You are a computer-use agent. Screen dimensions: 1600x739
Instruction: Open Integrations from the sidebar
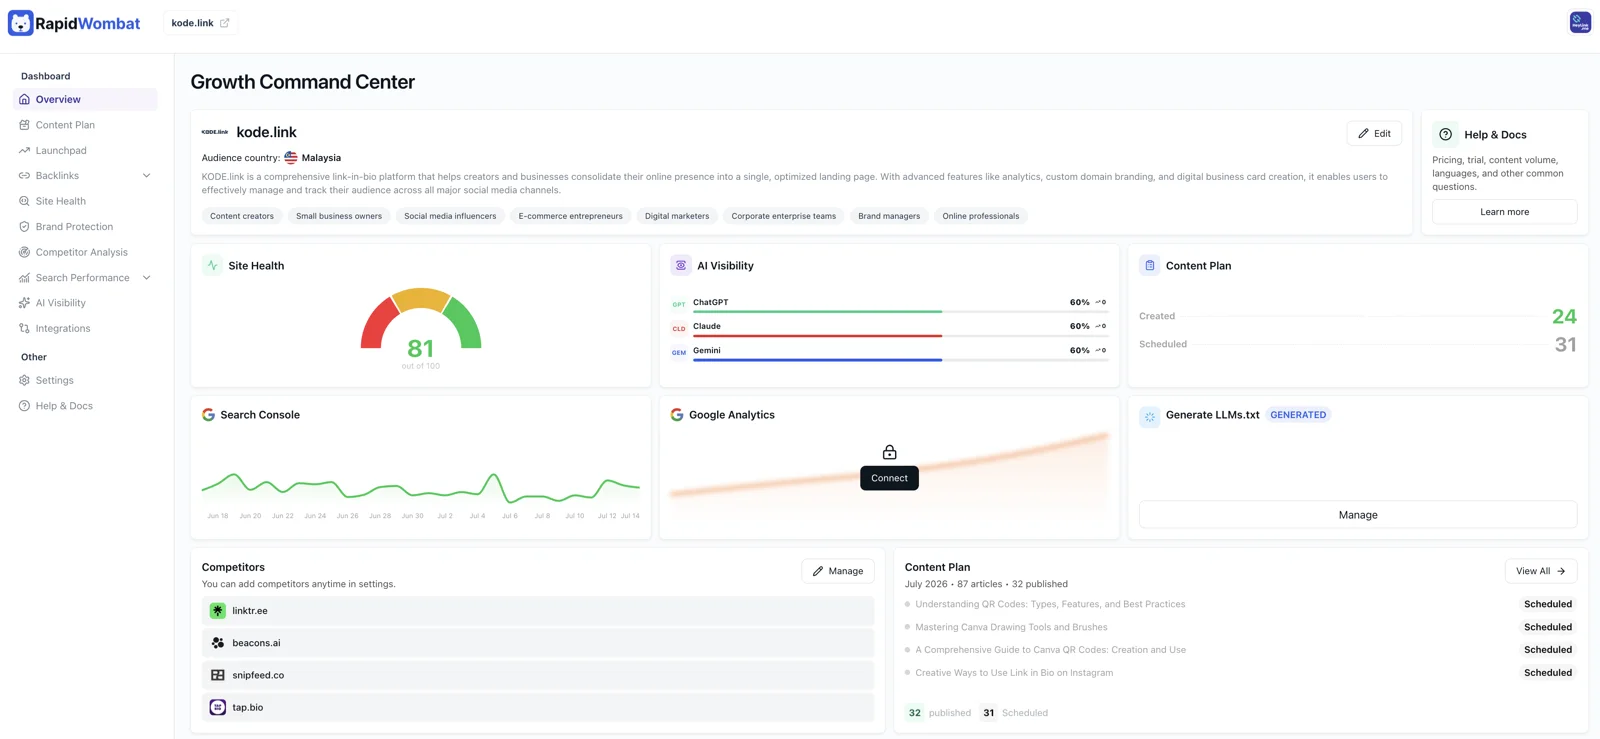[85, 328]
